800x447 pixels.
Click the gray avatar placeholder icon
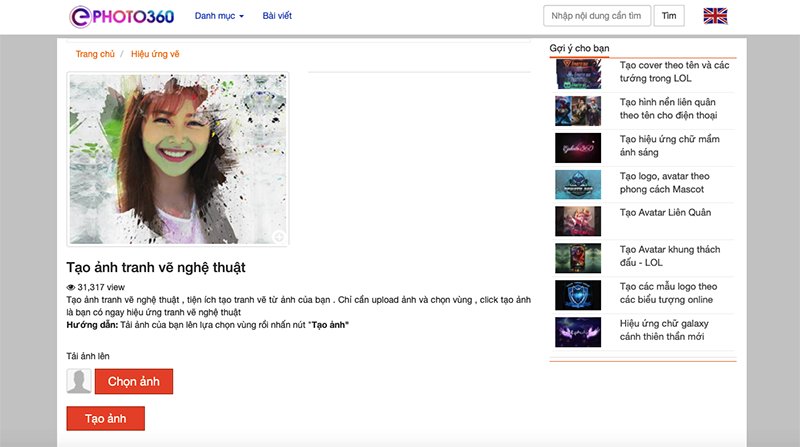(79, 381)
